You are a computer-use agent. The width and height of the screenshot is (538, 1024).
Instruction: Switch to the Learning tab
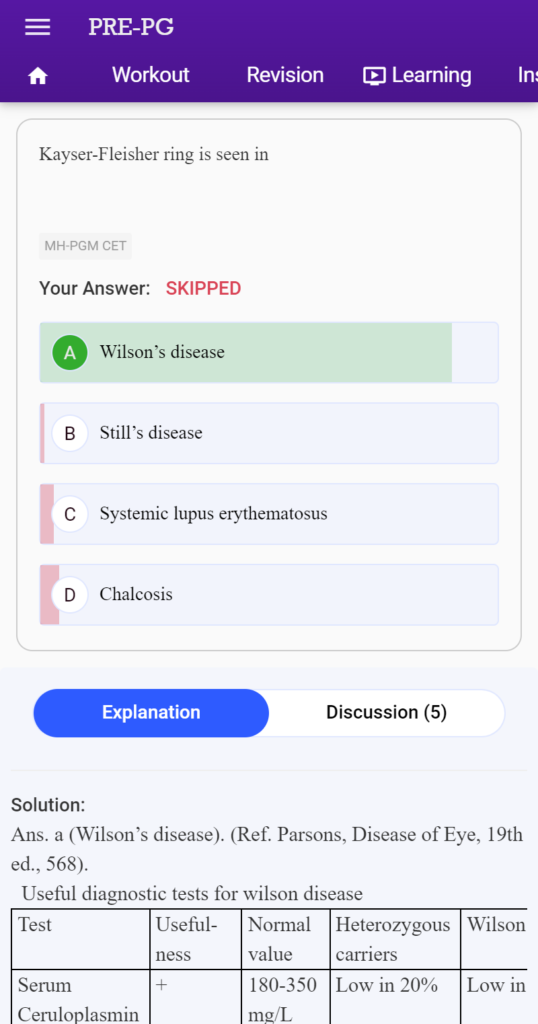coord(417,75)
